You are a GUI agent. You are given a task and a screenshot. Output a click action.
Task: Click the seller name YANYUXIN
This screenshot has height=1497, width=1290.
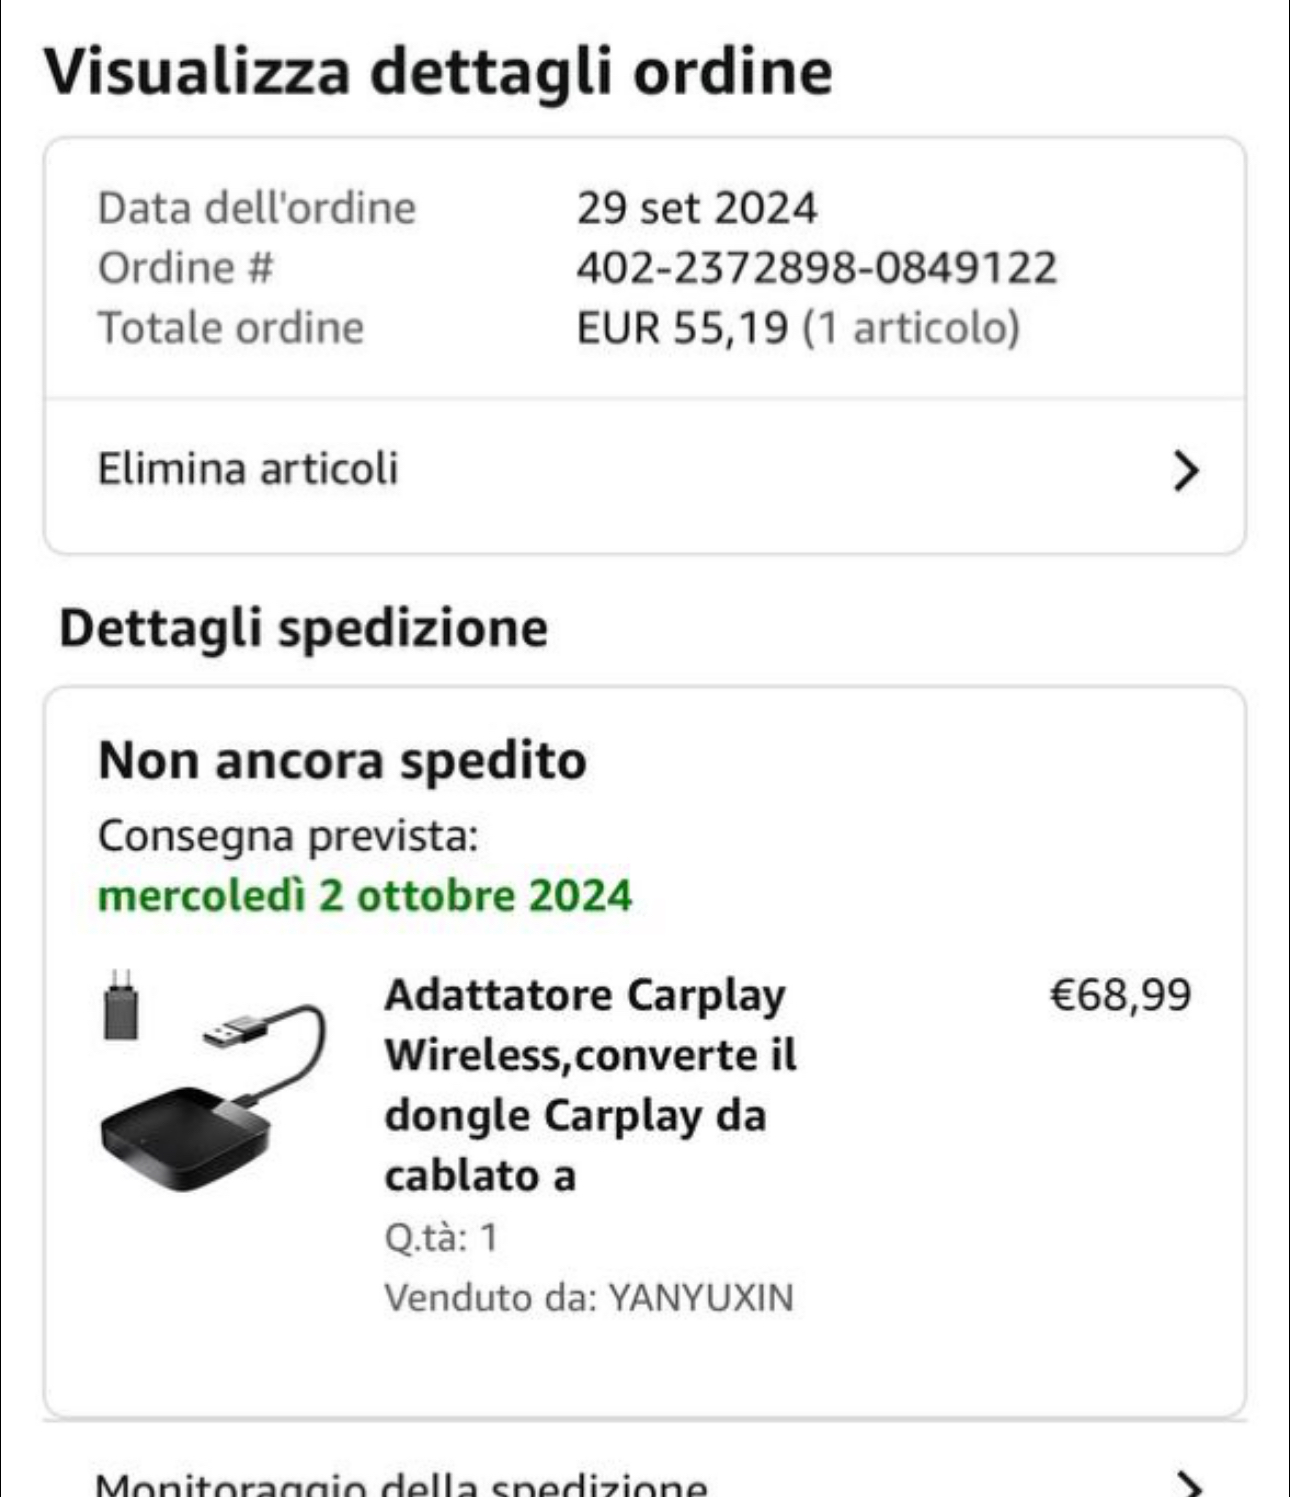(701, 1298)
